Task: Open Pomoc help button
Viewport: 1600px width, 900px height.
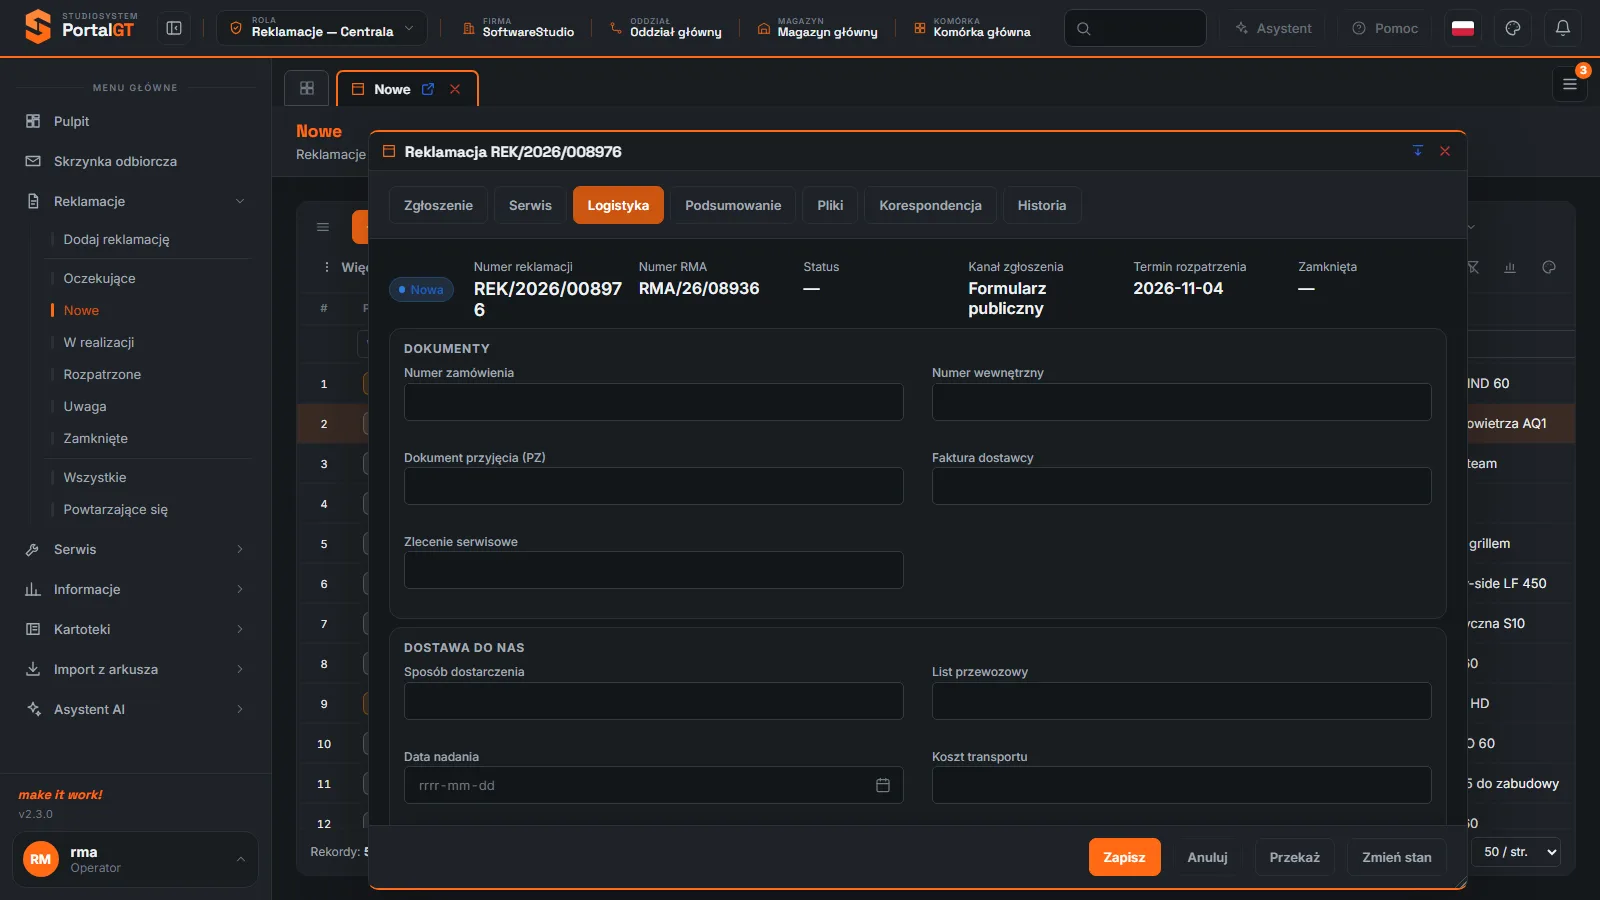Action: (1385, 28)
